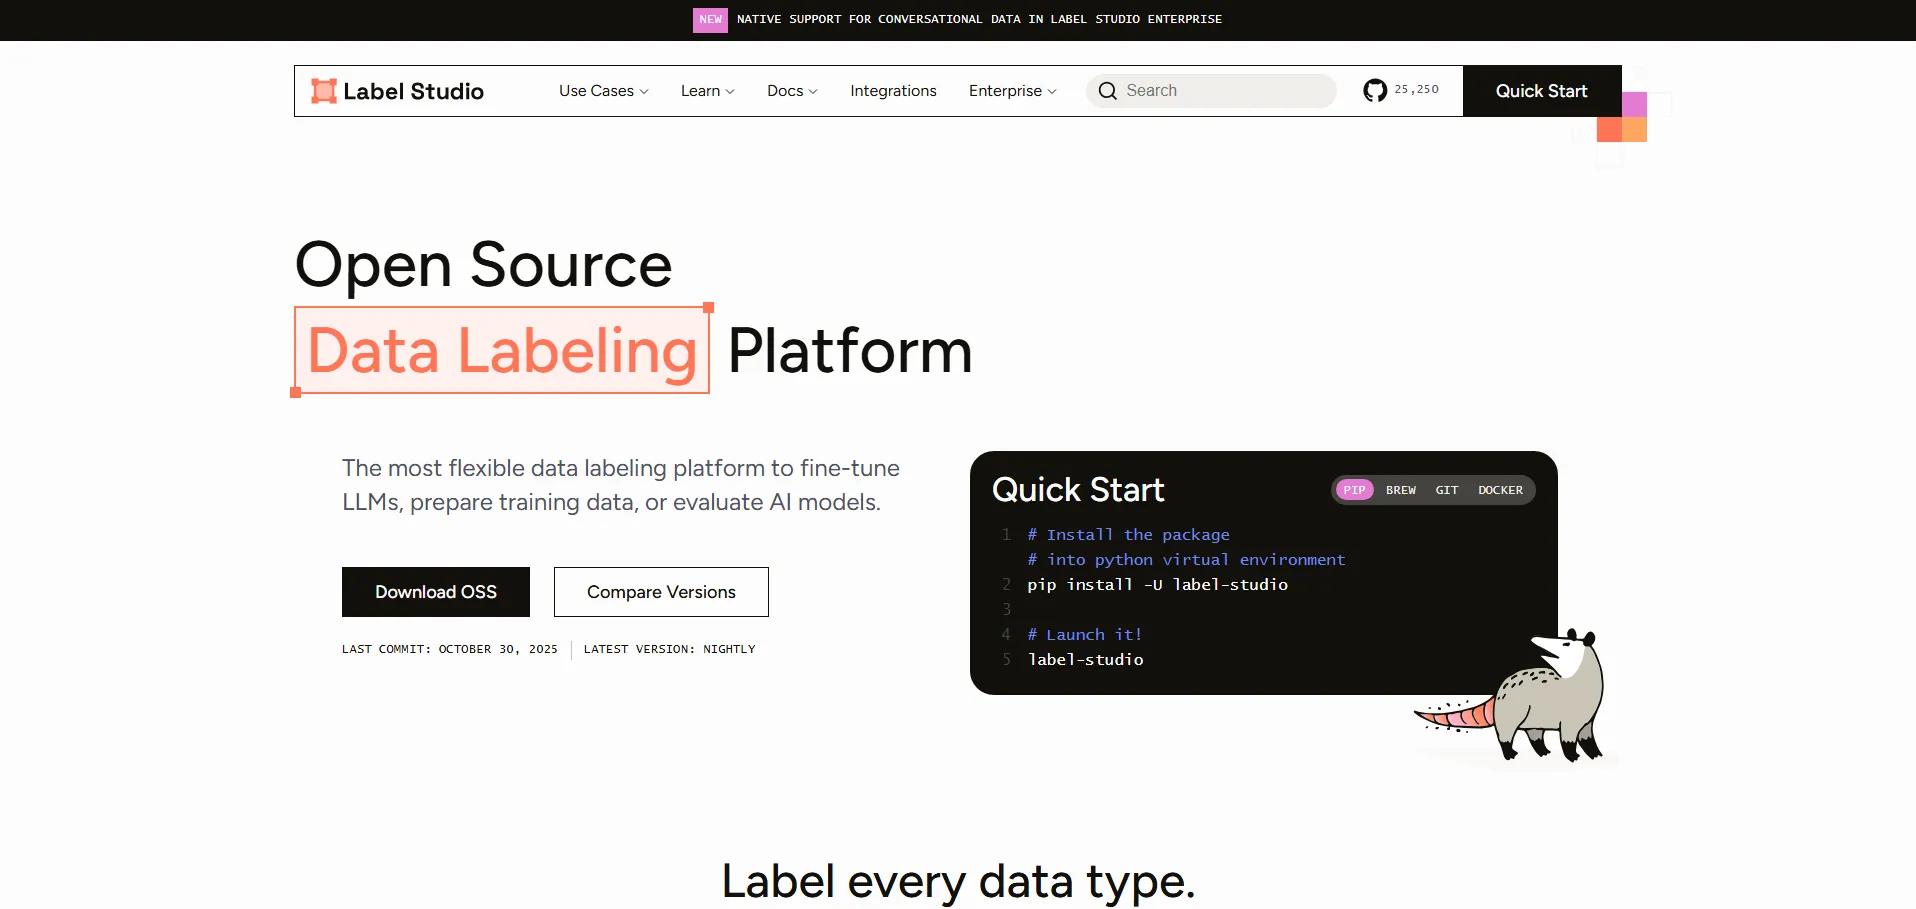Select the PIP install option
1916x909 pixels.
click(x=1354, y=490)
